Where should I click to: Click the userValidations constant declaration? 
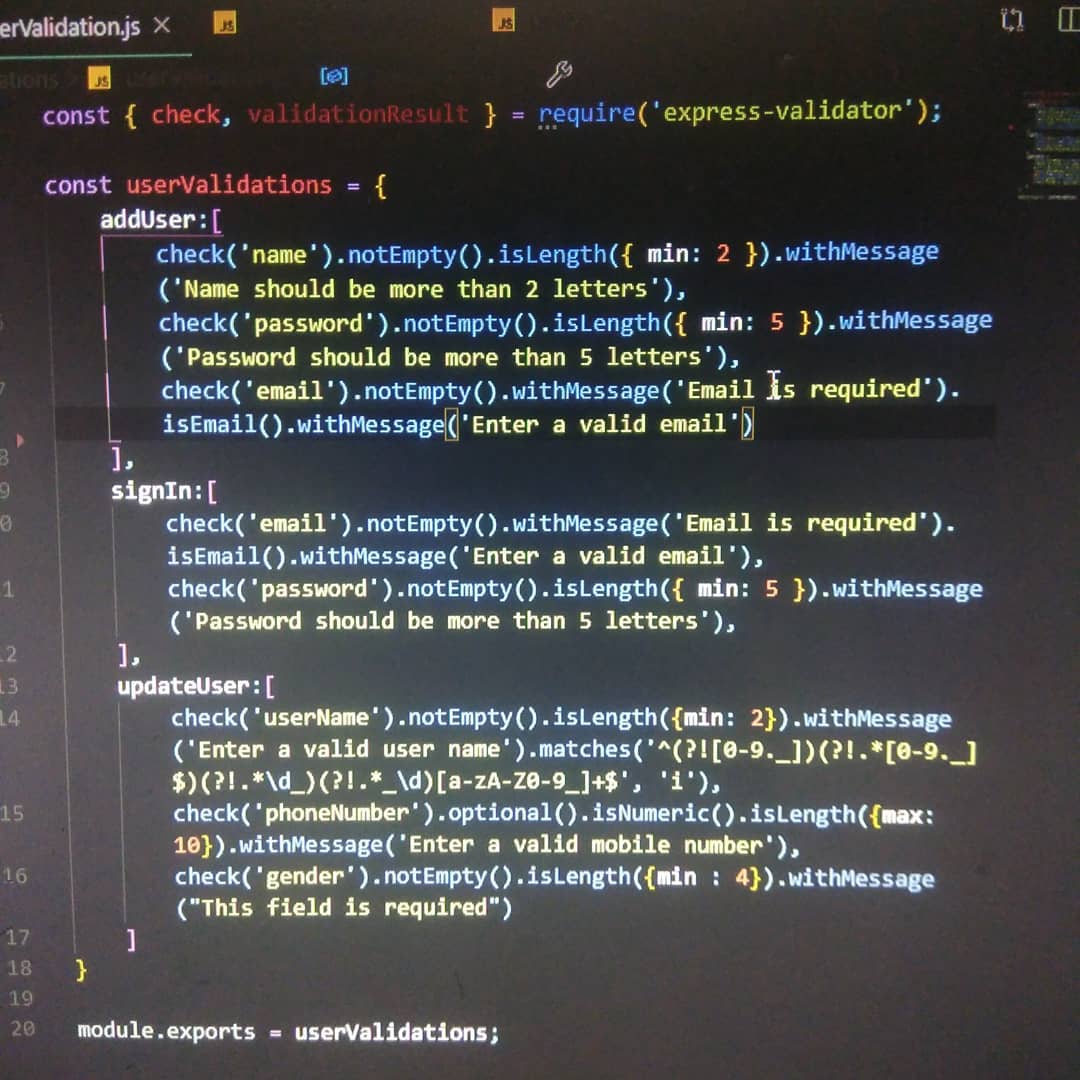pos(229,185)
